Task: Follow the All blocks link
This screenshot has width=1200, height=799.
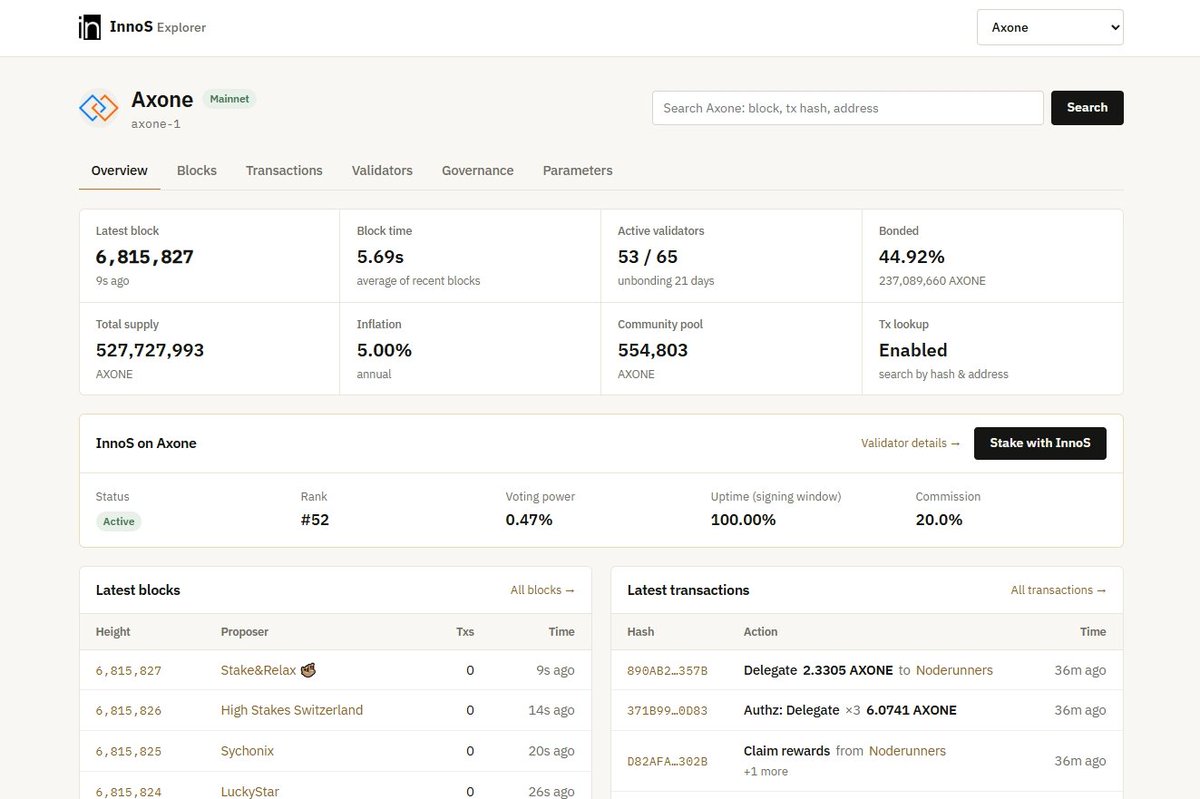Action: (x=543, y=590)
